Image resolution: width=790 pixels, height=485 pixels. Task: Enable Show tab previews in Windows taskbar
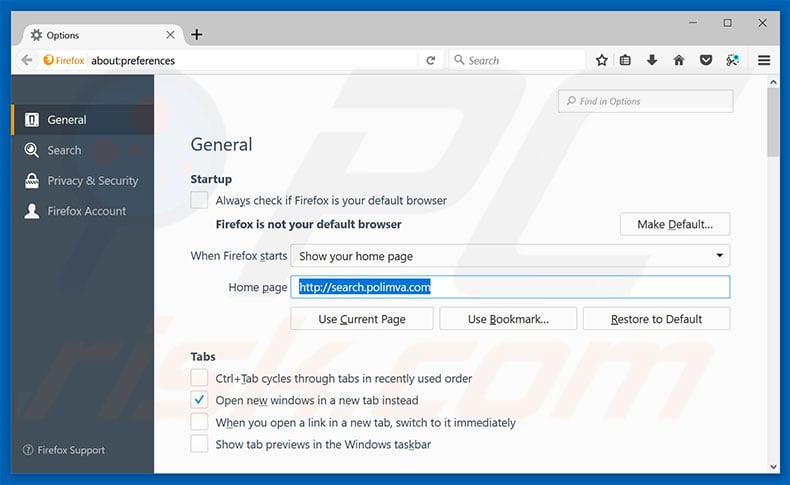(199, 444)
